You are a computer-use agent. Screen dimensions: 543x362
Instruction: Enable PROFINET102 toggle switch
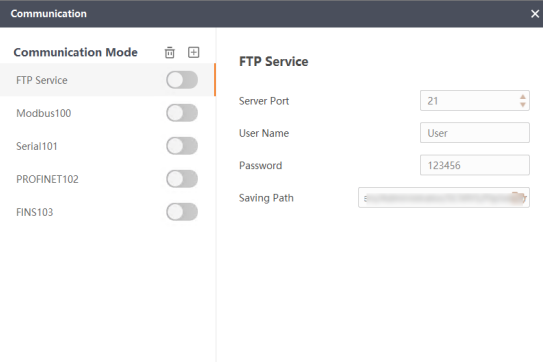[182, 179]
